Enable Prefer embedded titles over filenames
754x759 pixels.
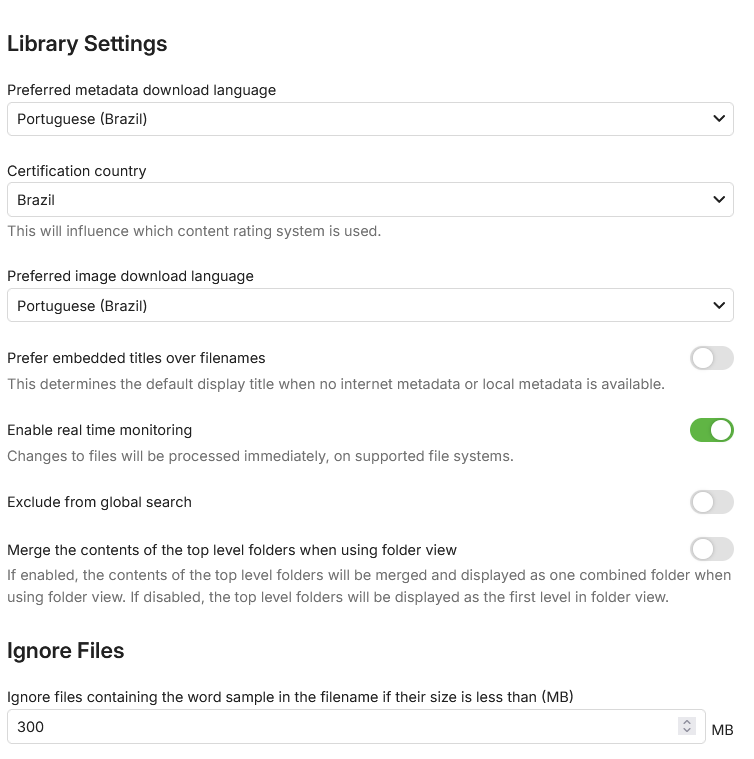coord(711,358)
